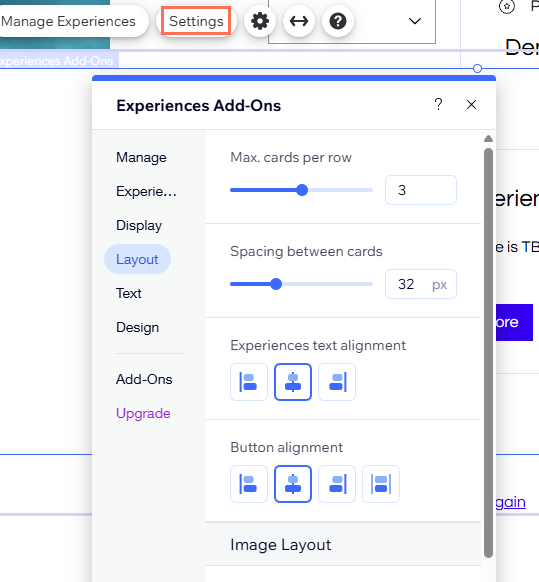Select the Layout tab

click(x=137, y=259)
